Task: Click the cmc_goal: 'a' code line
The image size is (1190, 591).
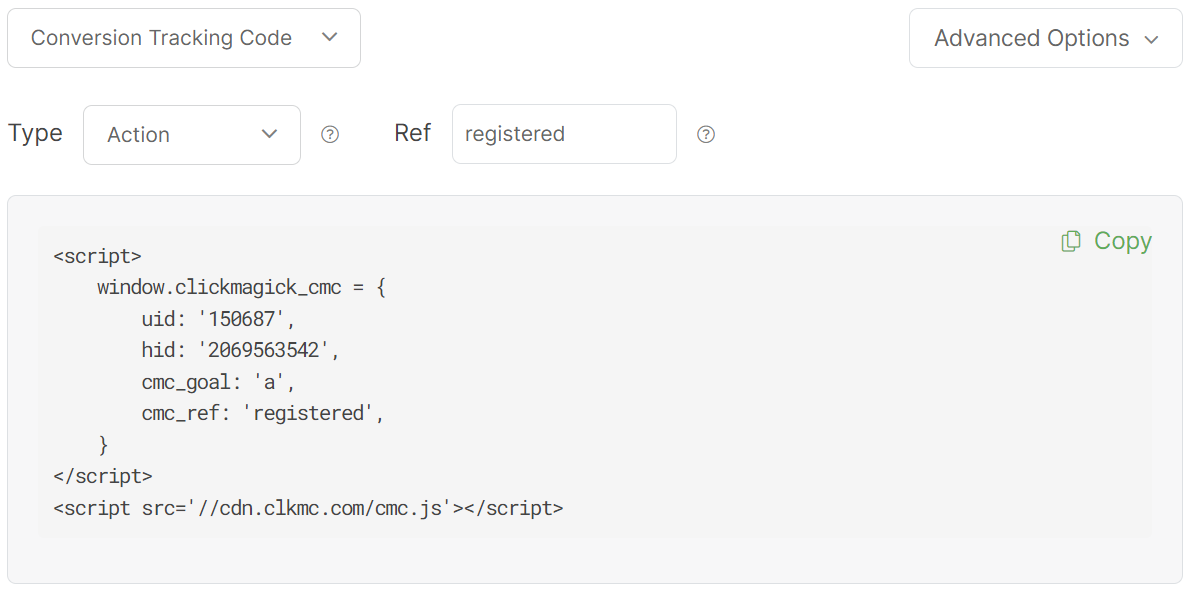Action: [219, 382]
